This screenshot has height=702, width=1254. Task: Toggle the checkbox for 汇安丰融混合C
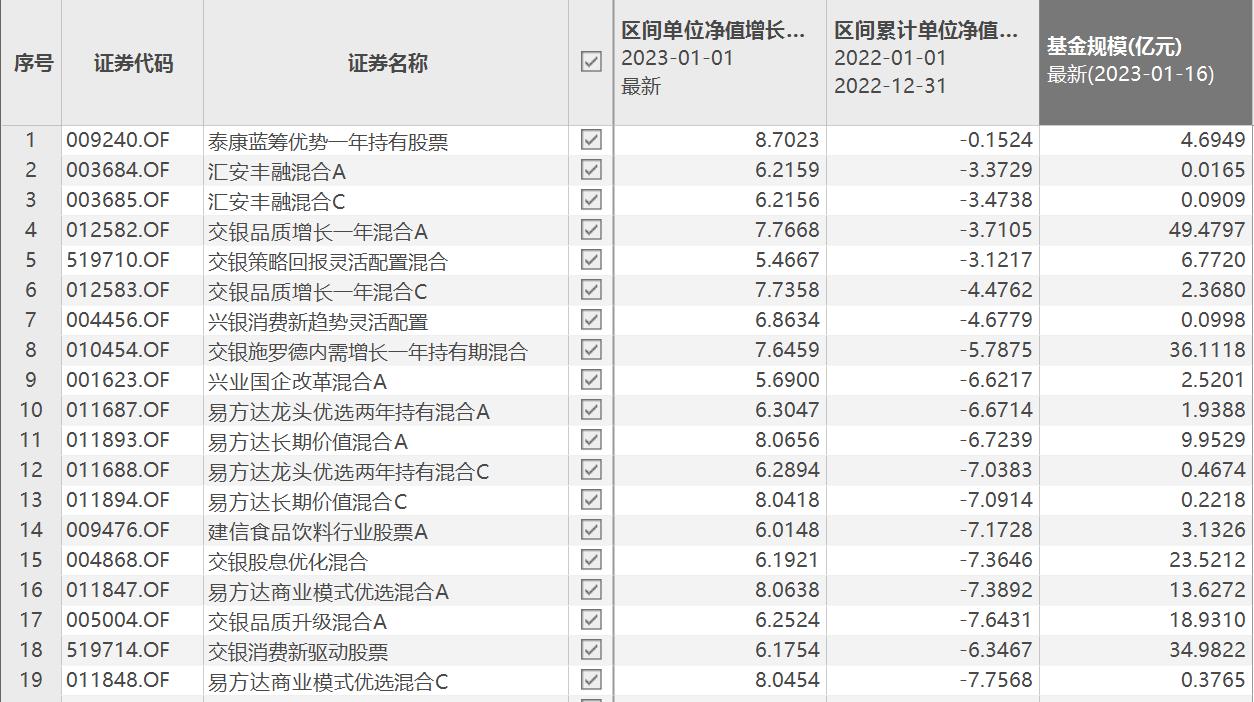[591, 200]
